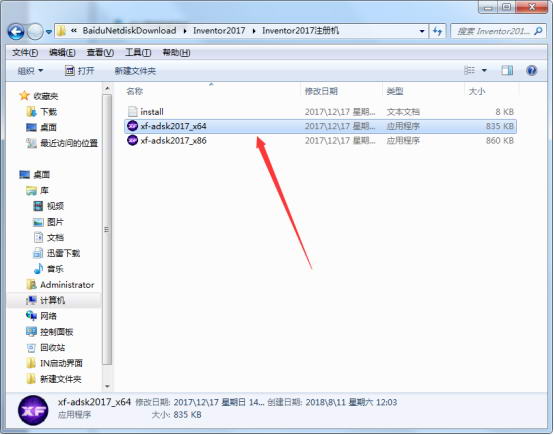Sort by the 修改日期 column header

pos(321,92)
